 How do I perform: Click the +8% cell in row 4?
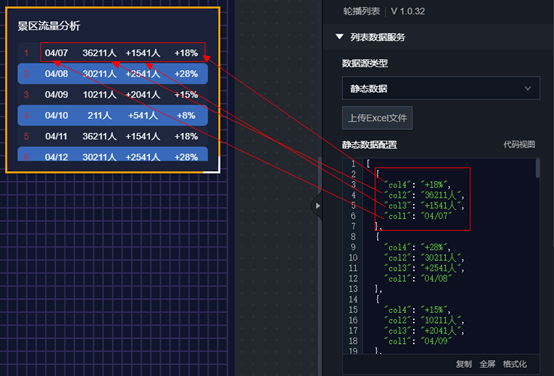click(x=186, y=116)
